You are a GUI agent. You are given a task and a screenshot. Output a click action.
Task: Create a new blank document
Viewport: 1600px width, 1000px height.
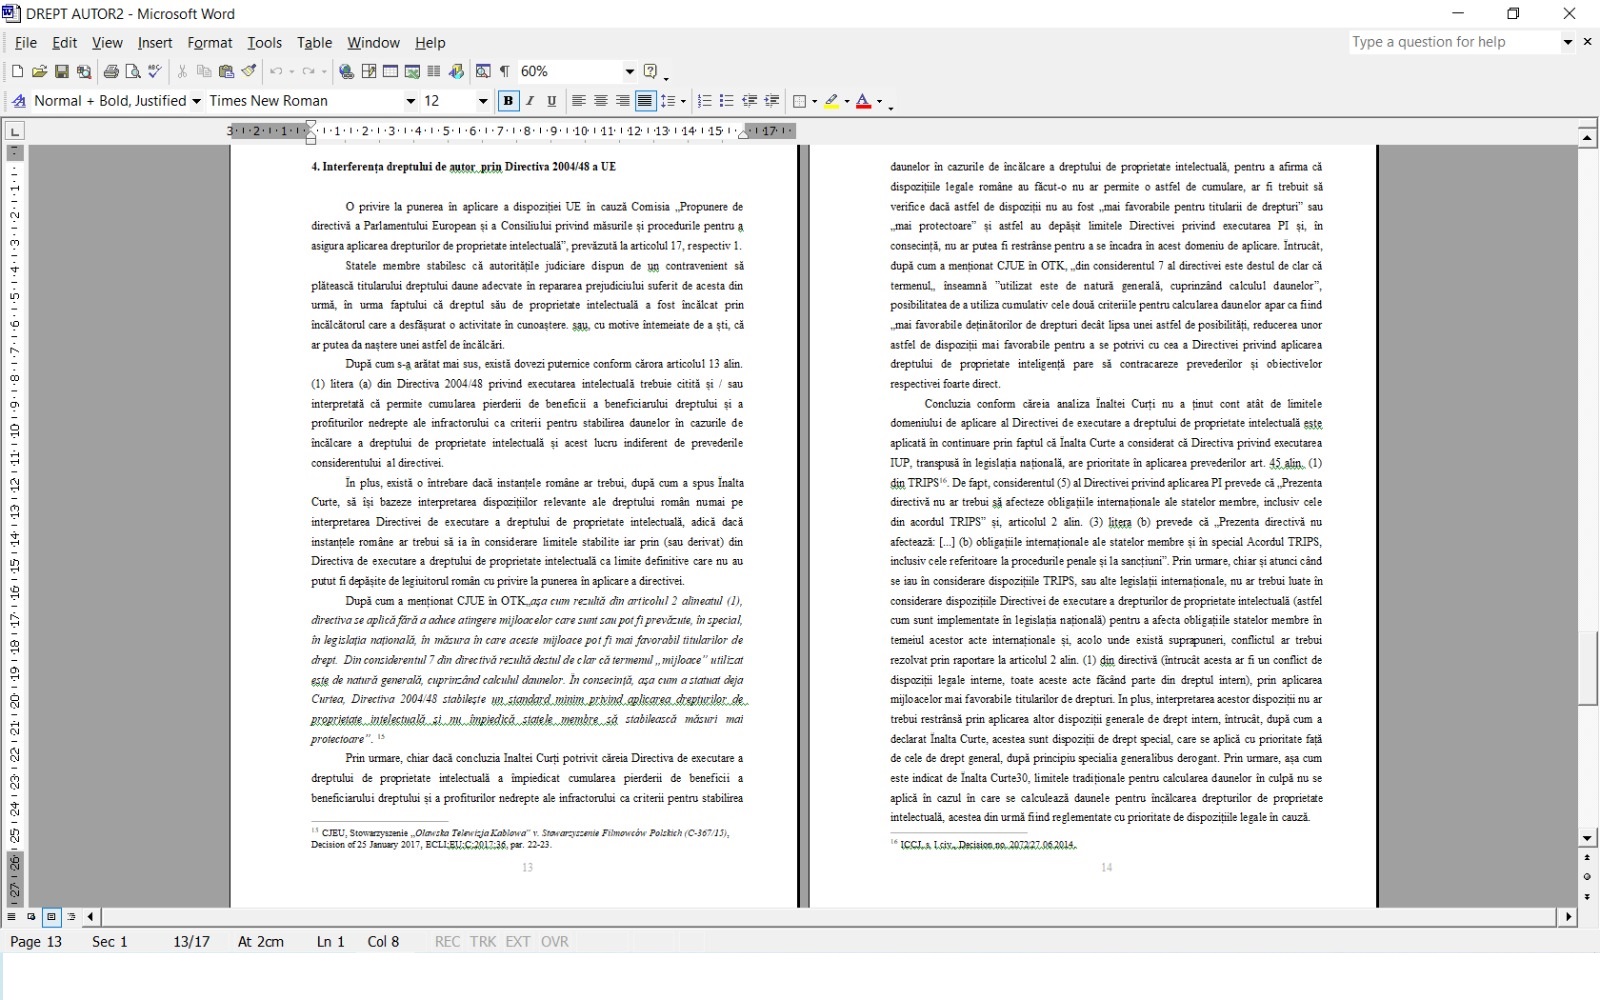tap(17, 72)
